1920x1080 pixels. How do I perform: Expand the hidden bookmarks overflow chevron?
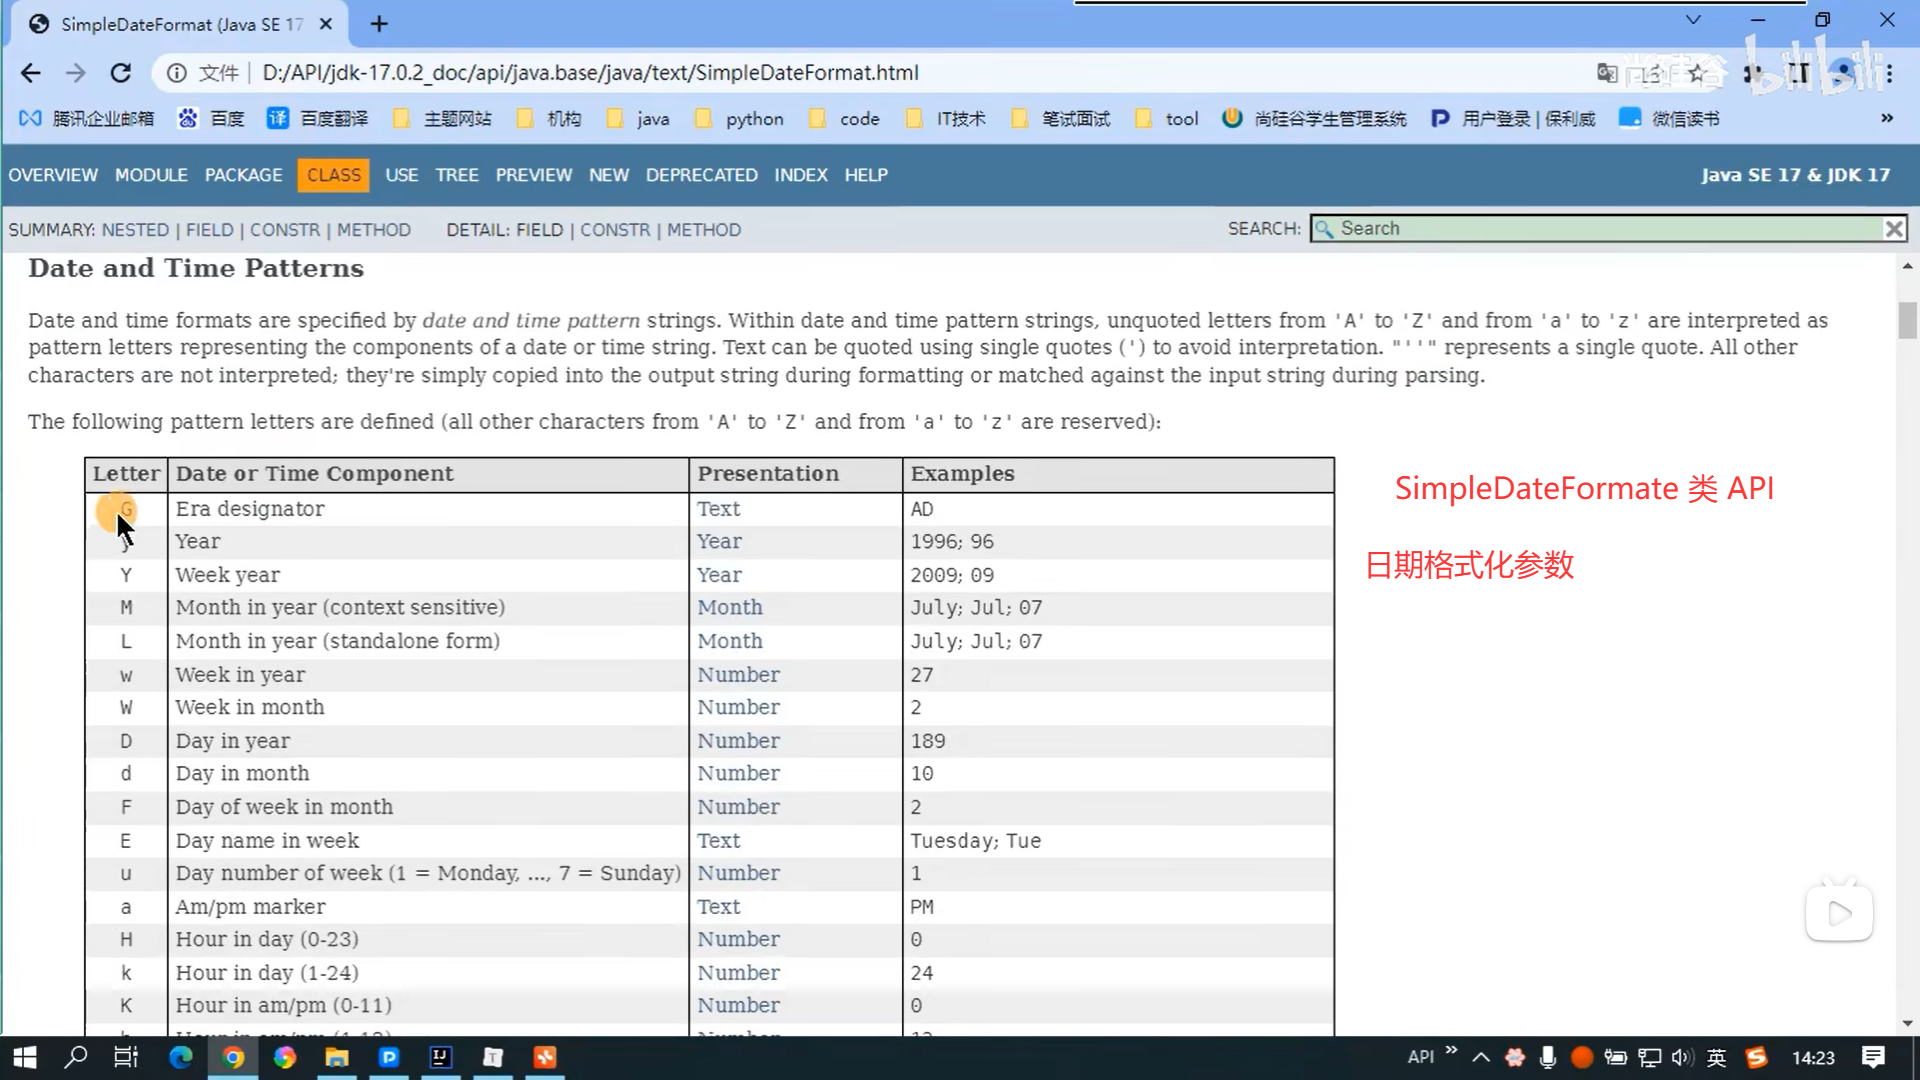[x=1887, y=118]
